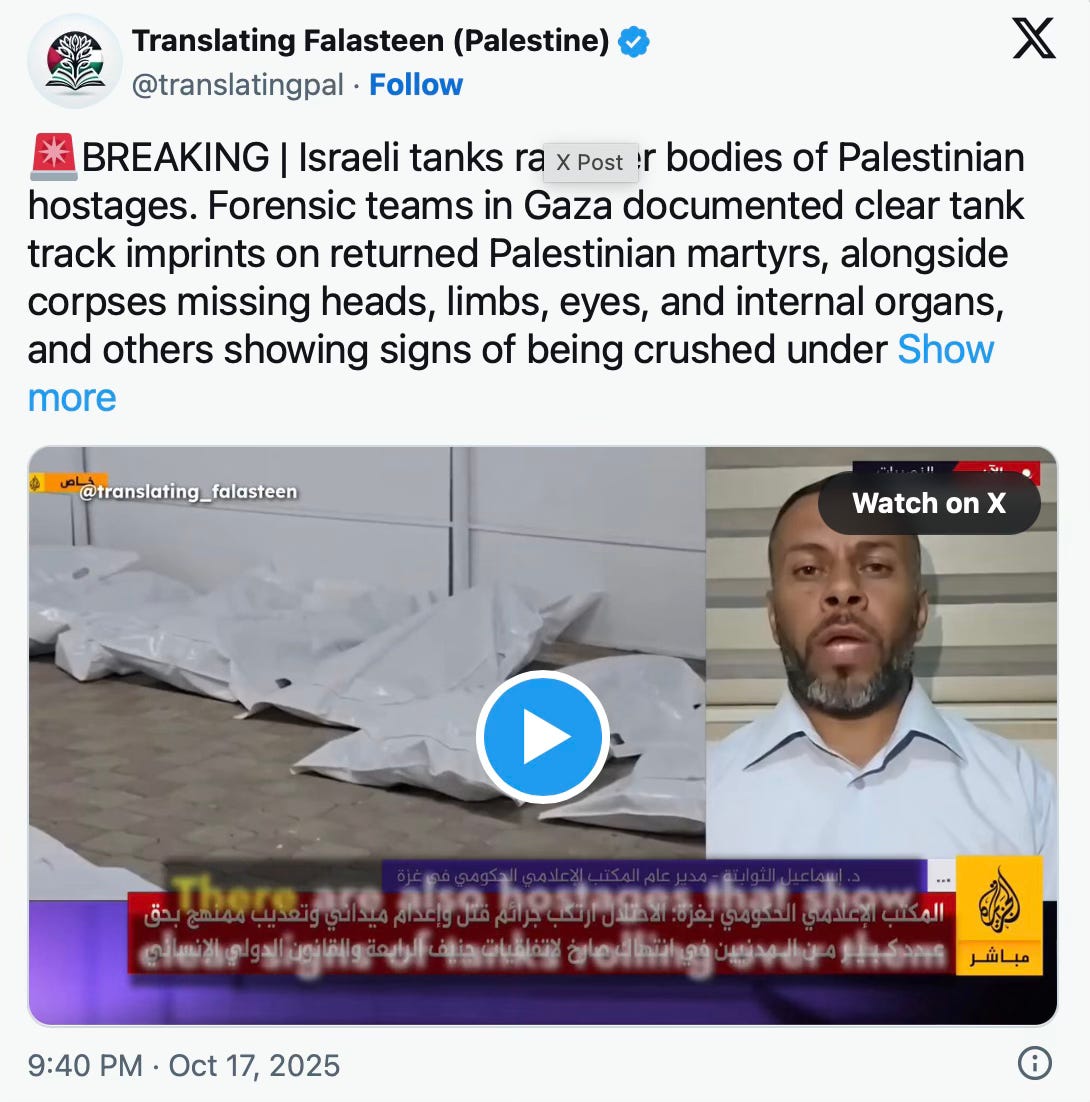Screen dimensions: 1090x1102
Task: Open the Translating Falasteen profile avatar
Action: tap(74, 61)
